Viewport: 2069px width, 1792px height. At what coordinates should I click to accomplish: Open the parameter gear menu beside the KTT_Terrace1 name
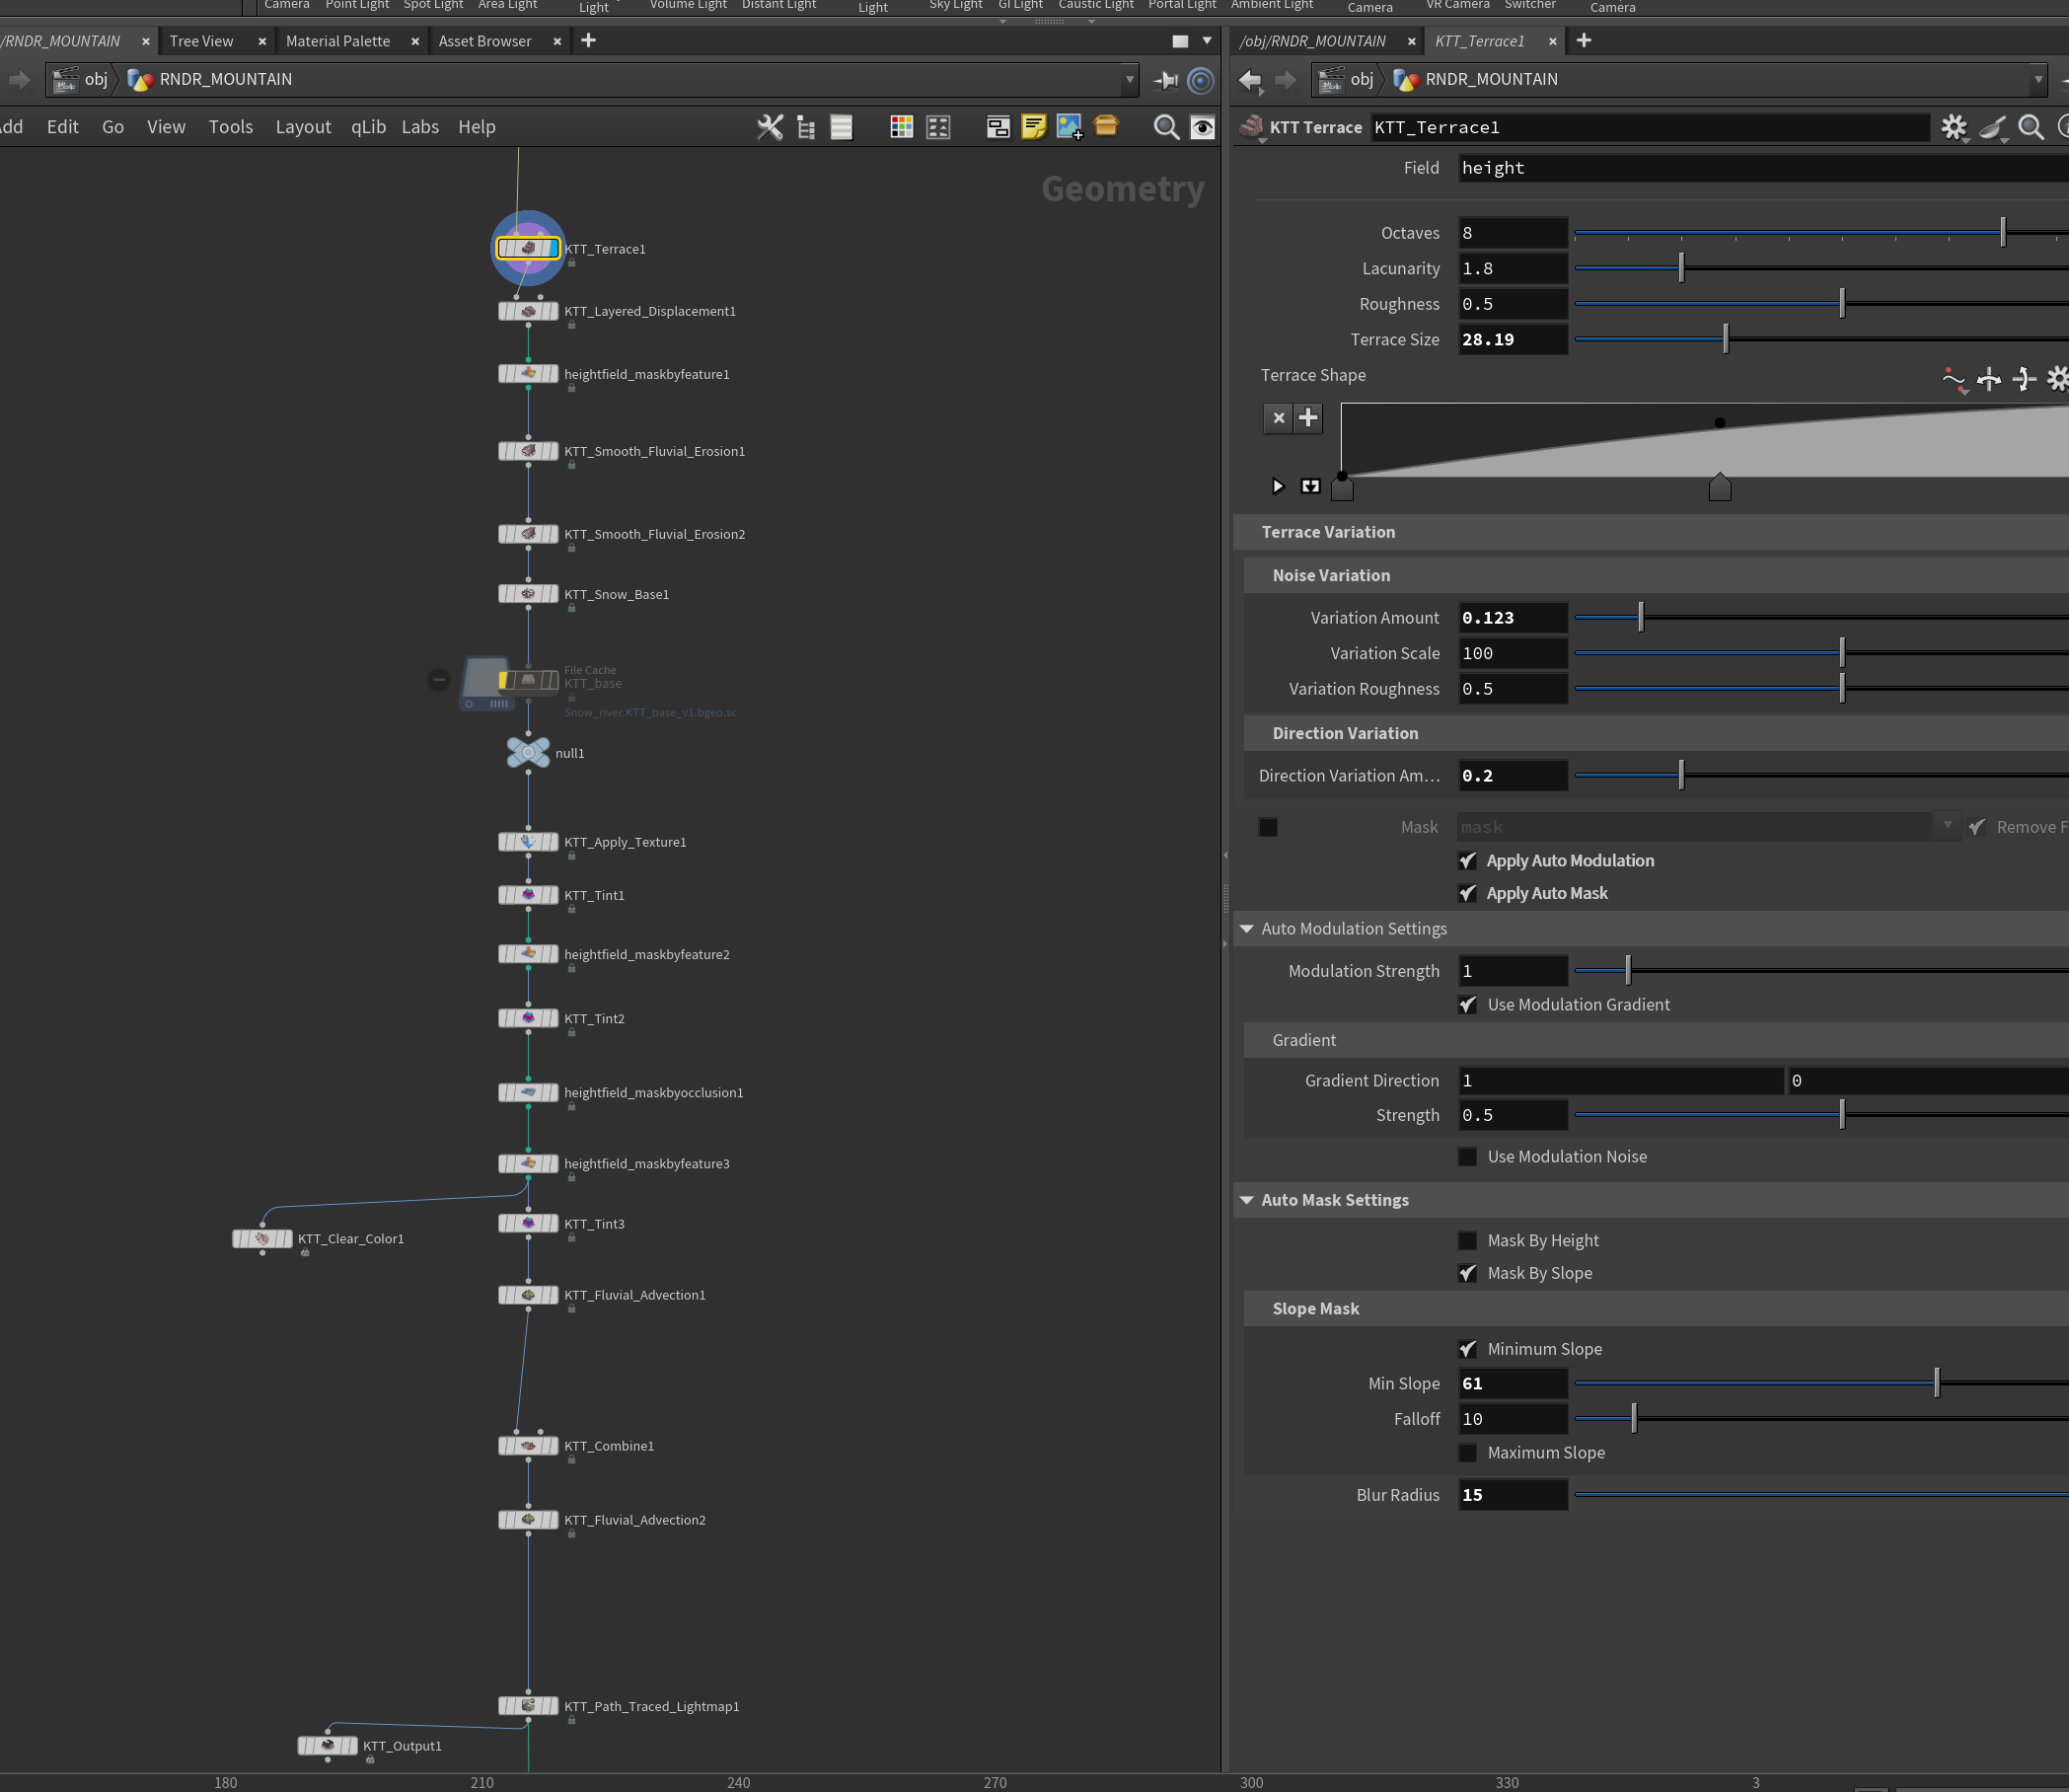(1953, 127)
